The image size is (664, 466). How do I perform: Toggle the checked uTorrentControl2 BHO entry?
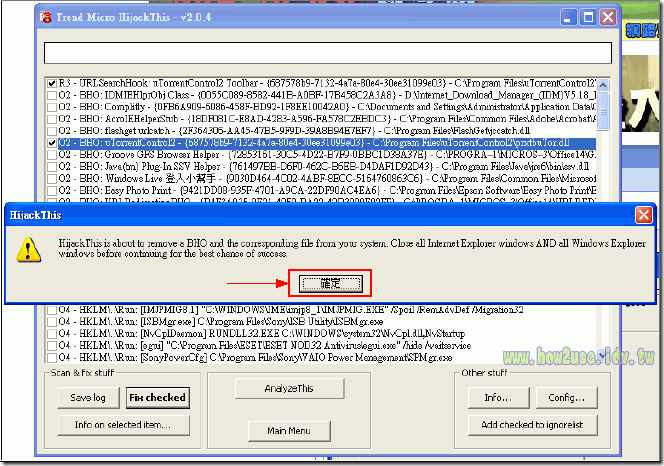click(x=52, y=143)
